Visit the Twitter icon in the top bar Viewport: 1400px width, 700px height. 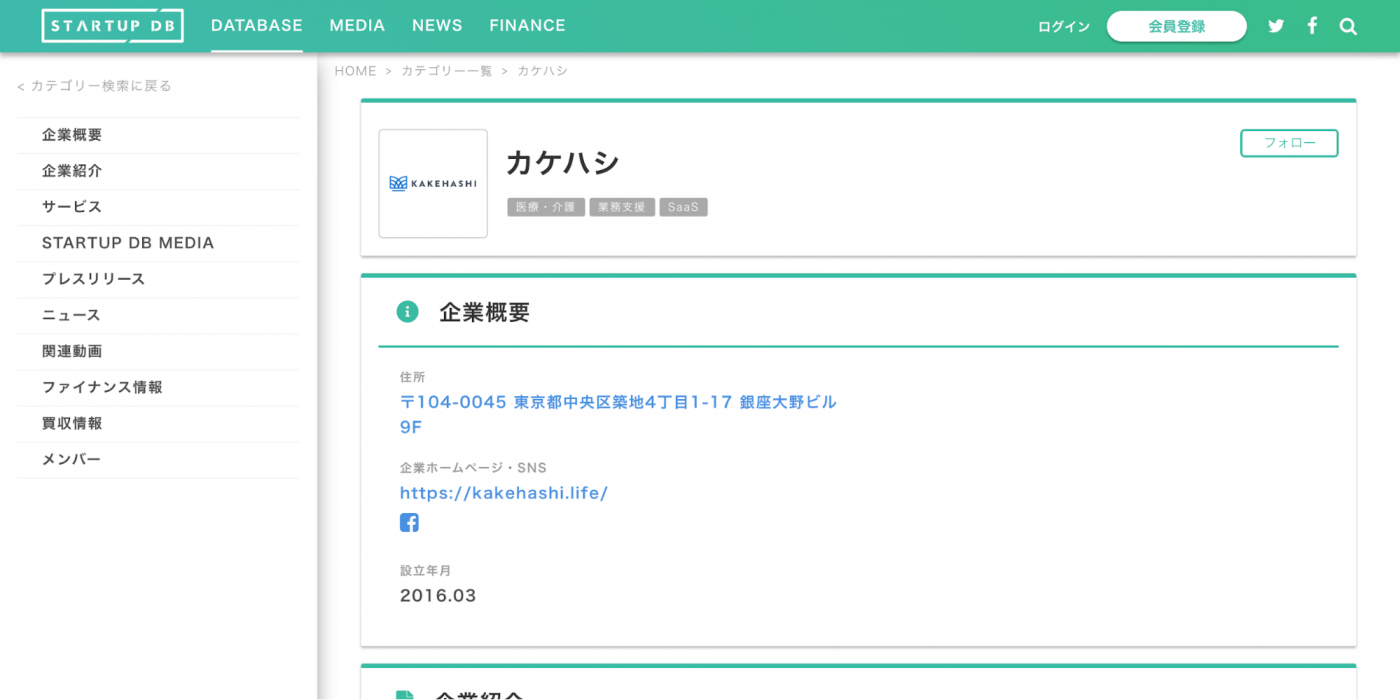[1276, 25]
